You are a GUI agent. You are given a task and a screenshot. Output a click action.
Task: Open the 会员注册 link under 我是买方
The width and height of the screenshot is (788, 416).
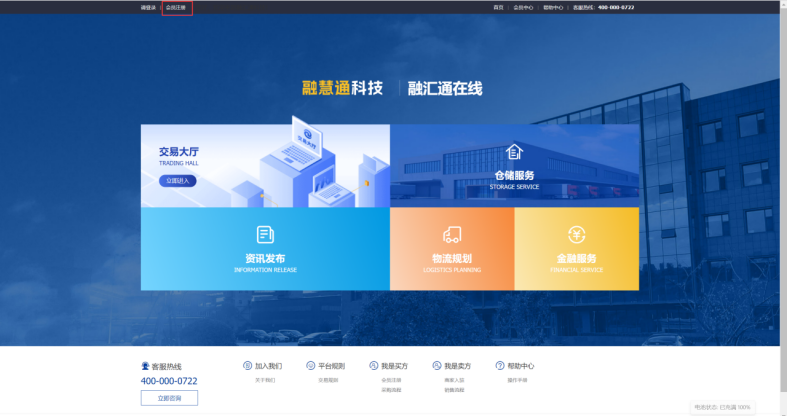391,380
